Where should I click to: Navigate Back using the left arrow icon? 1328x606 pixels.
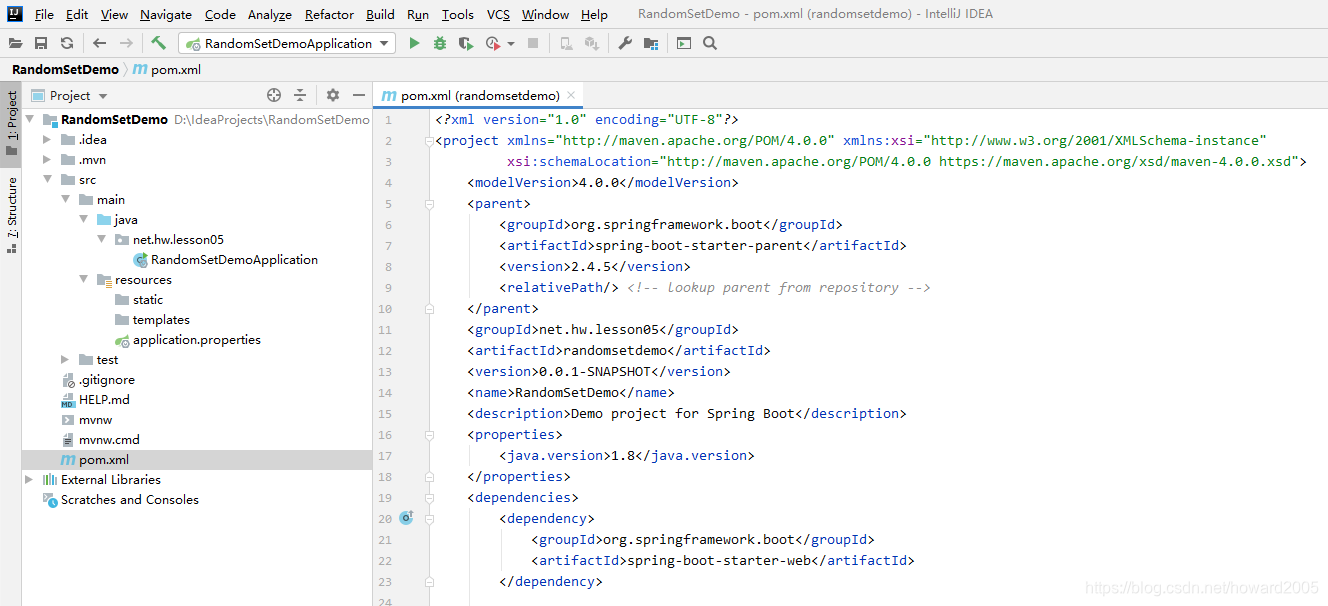99,43
